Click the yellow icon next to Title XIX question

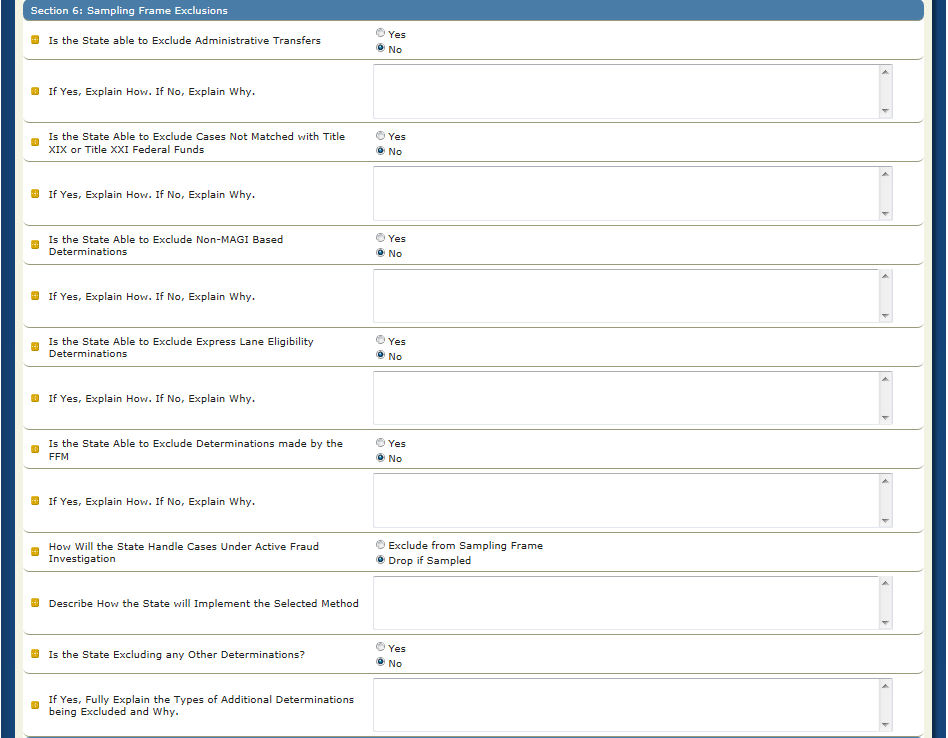pos(36,143)
